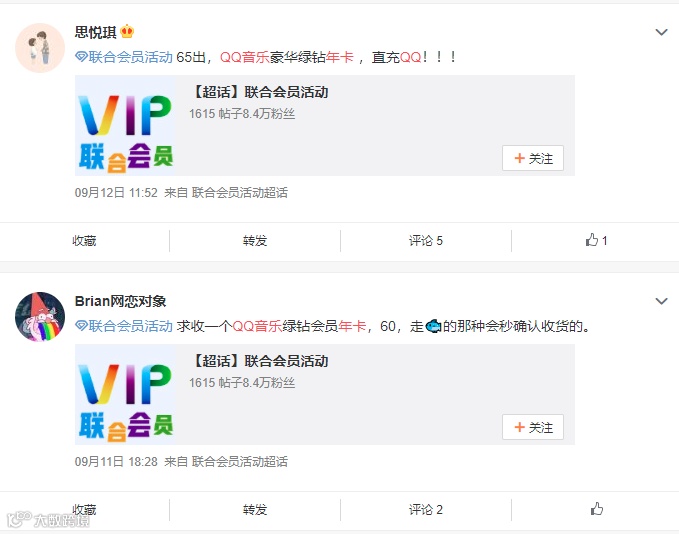Click 年卡 link in Brian's post
679x534 pixels.
(x=352, y=326)
